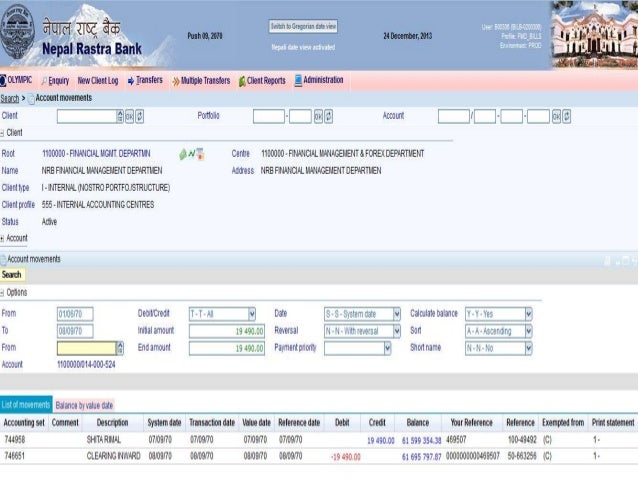
Task: Open the Short name dropdown
Action: pyautogui.click(x=529, y=348)
